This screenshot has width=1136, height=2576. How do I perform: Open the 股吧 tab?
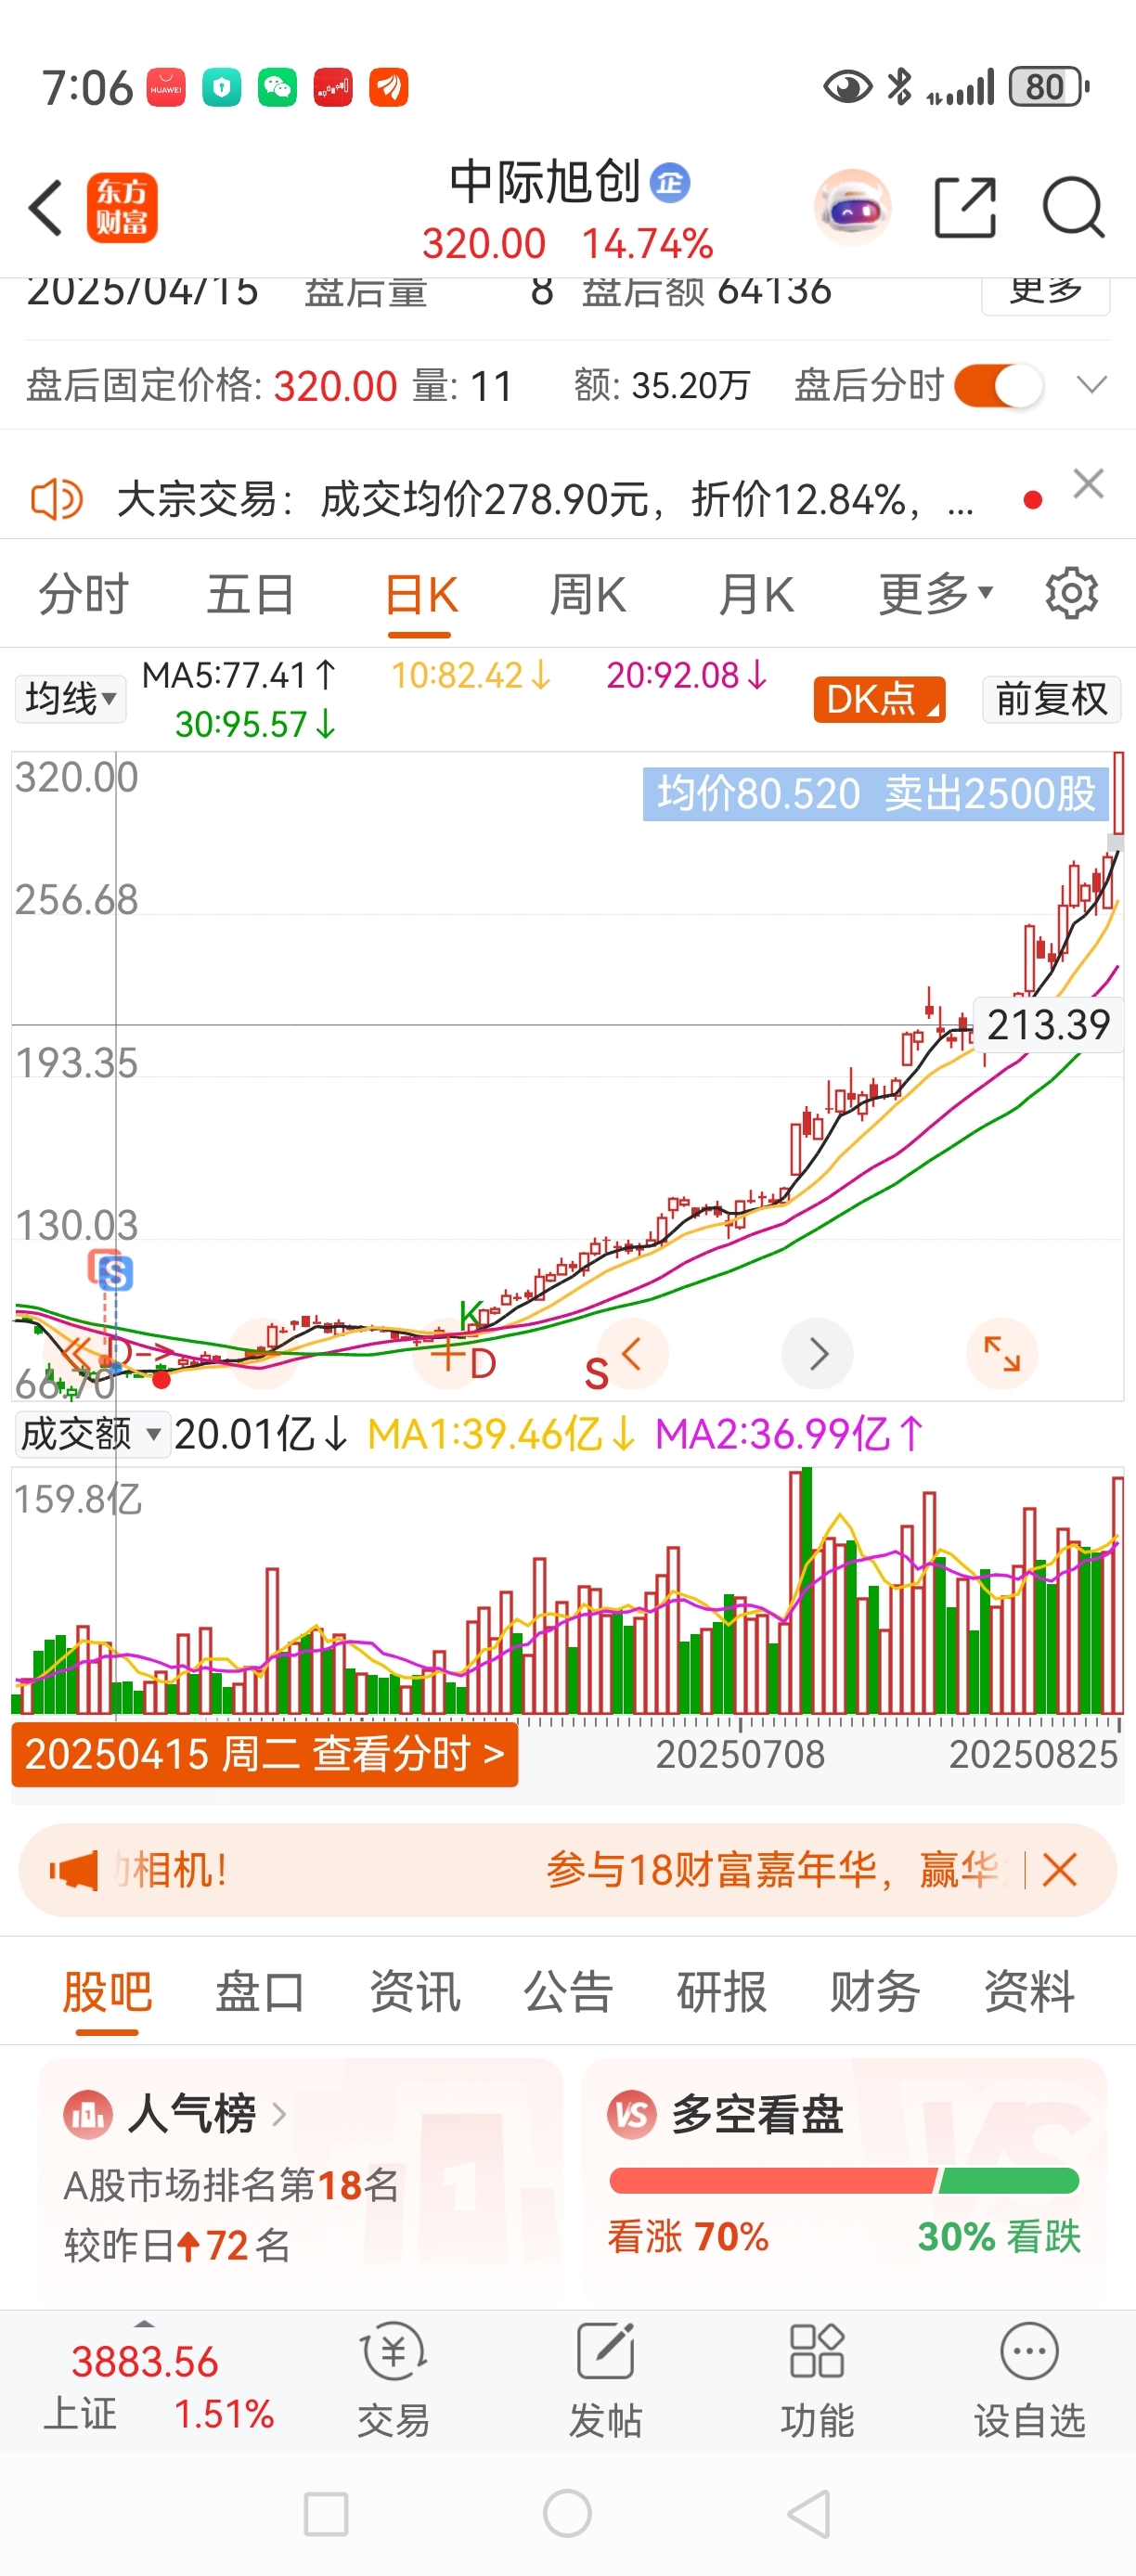click(107, 1991)
